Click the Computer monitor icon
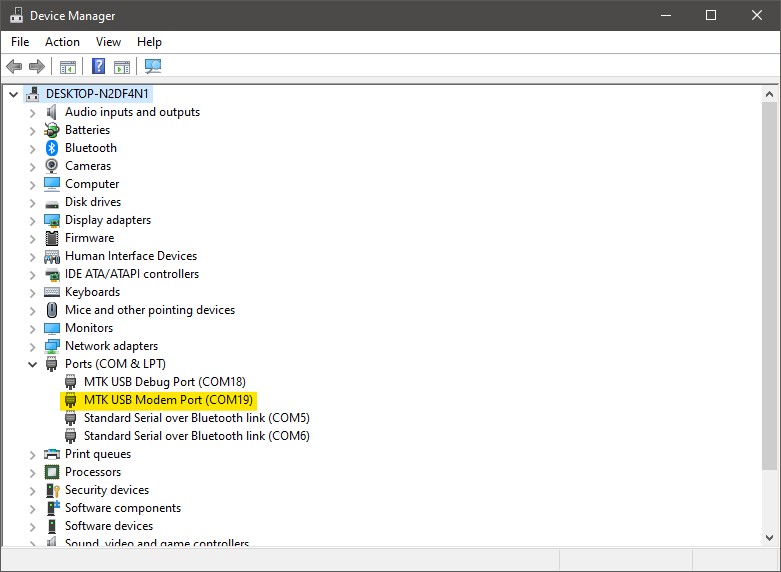The image size is (781, 572). [52, 184]
